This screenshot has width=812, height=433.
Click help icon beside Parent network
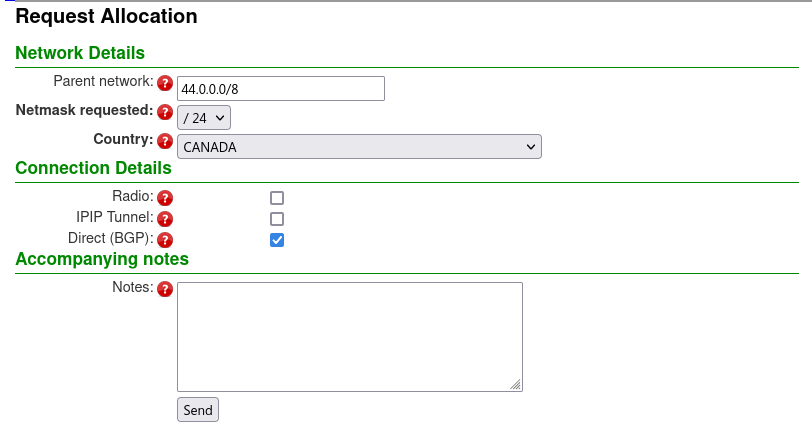point(165,83)
